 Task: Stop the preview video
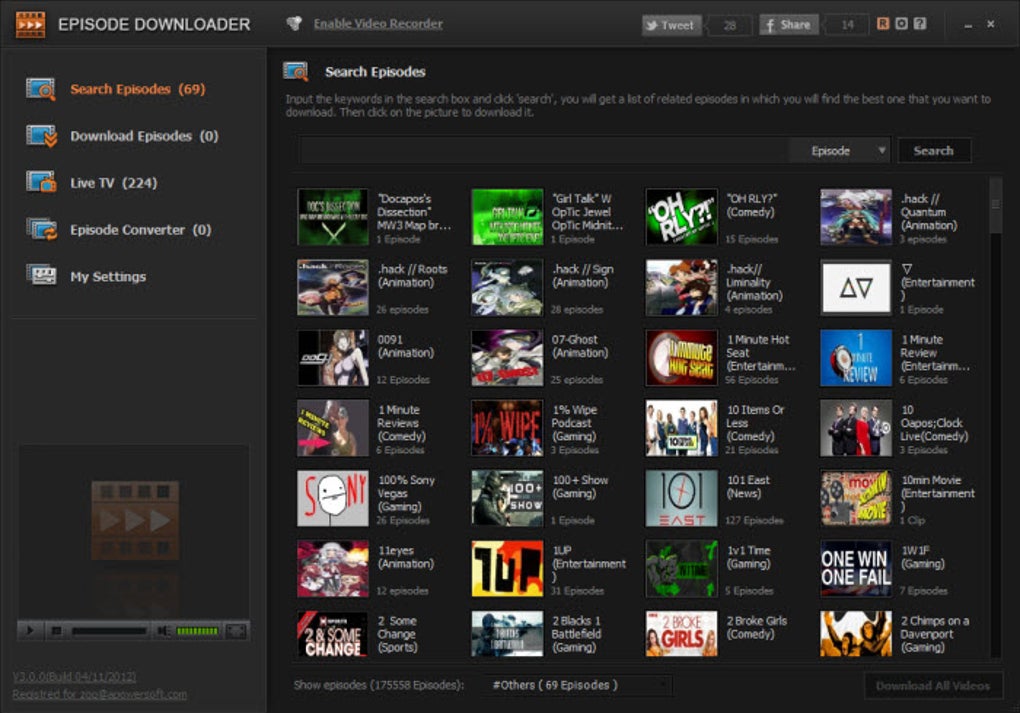coord(57,630)
